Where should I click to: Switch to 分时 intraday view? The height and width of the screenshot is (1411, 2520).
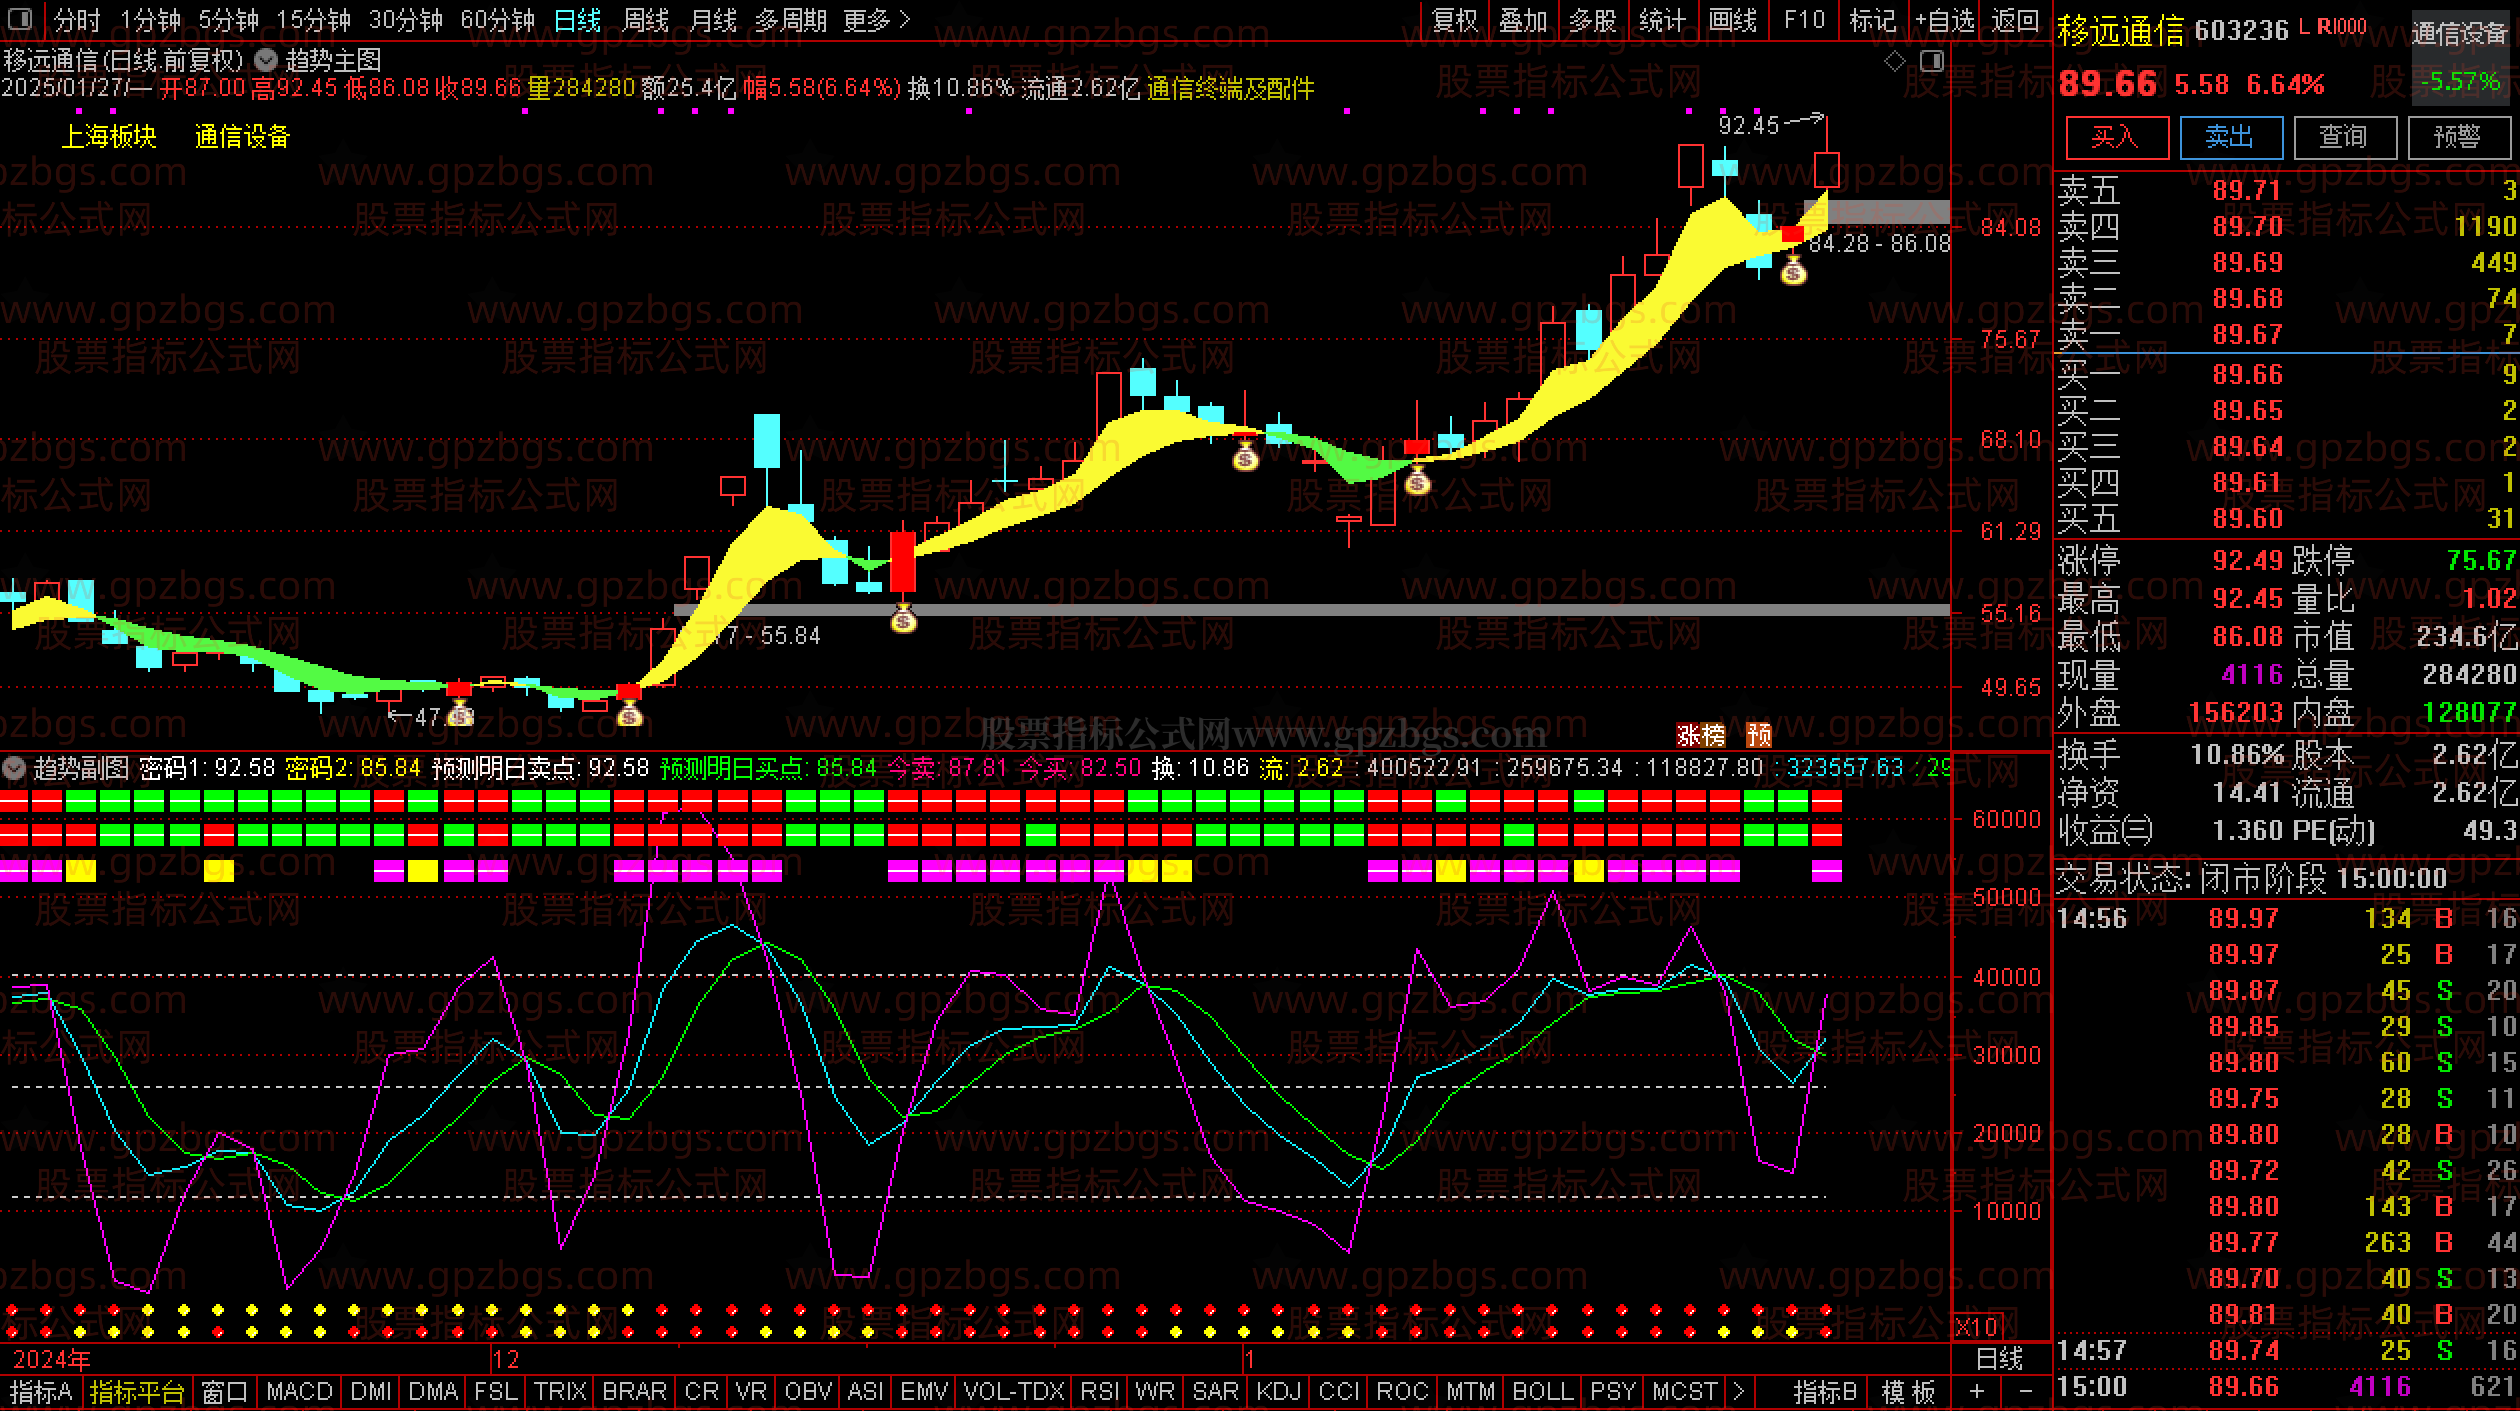tap(78, 19)
